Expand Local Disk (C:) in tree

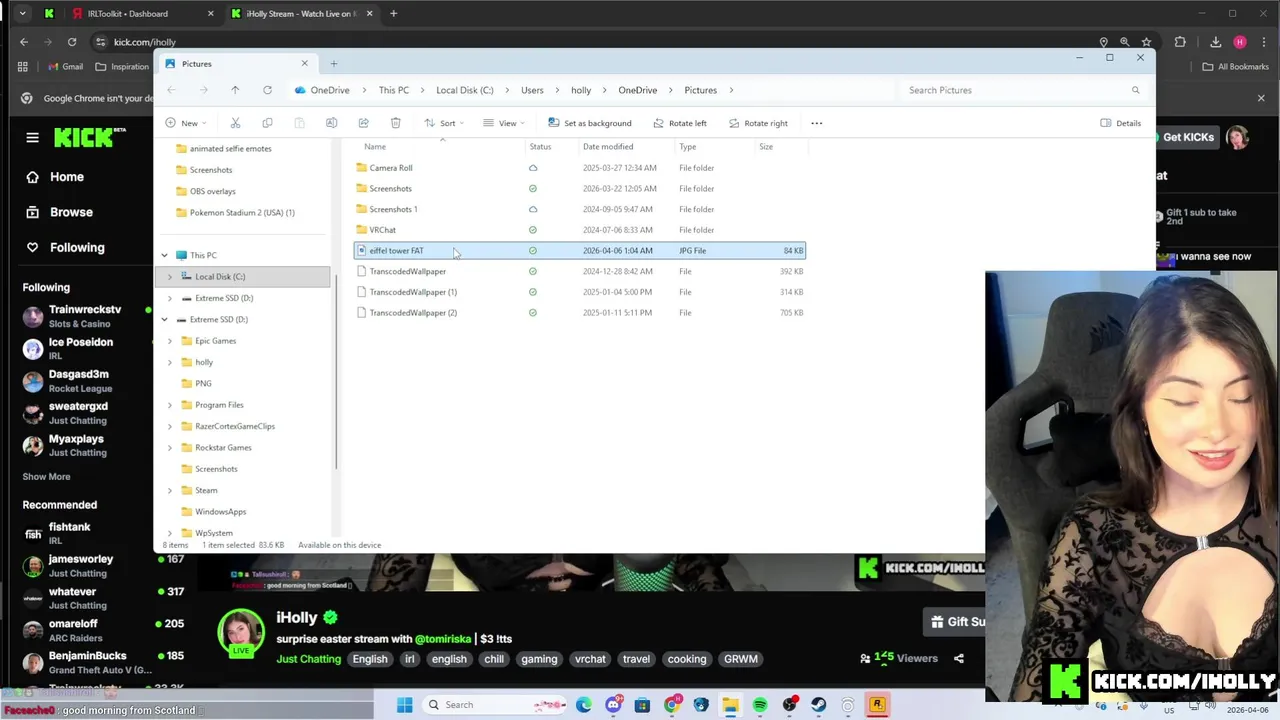(x=169, y=277)
